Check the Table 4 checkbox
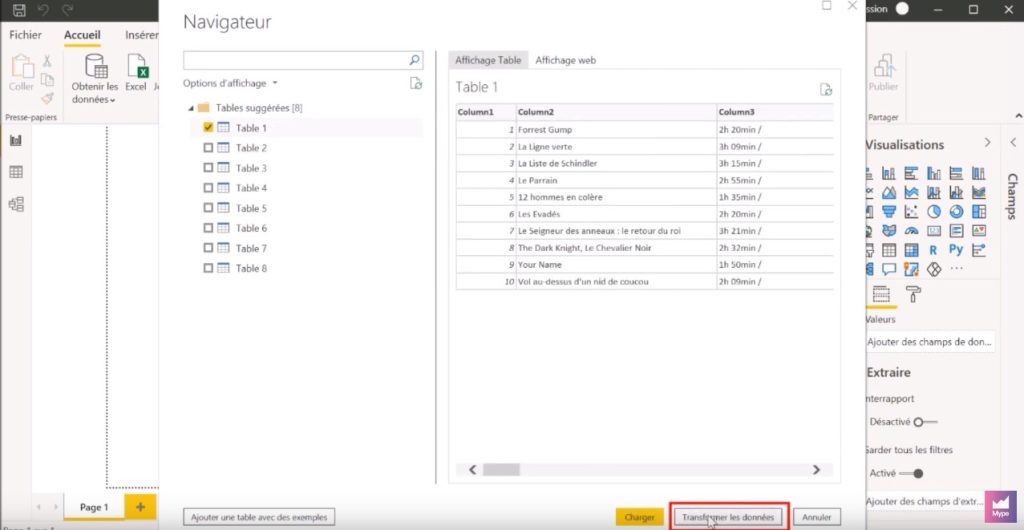1024x530 pixels. pos(208,188)
